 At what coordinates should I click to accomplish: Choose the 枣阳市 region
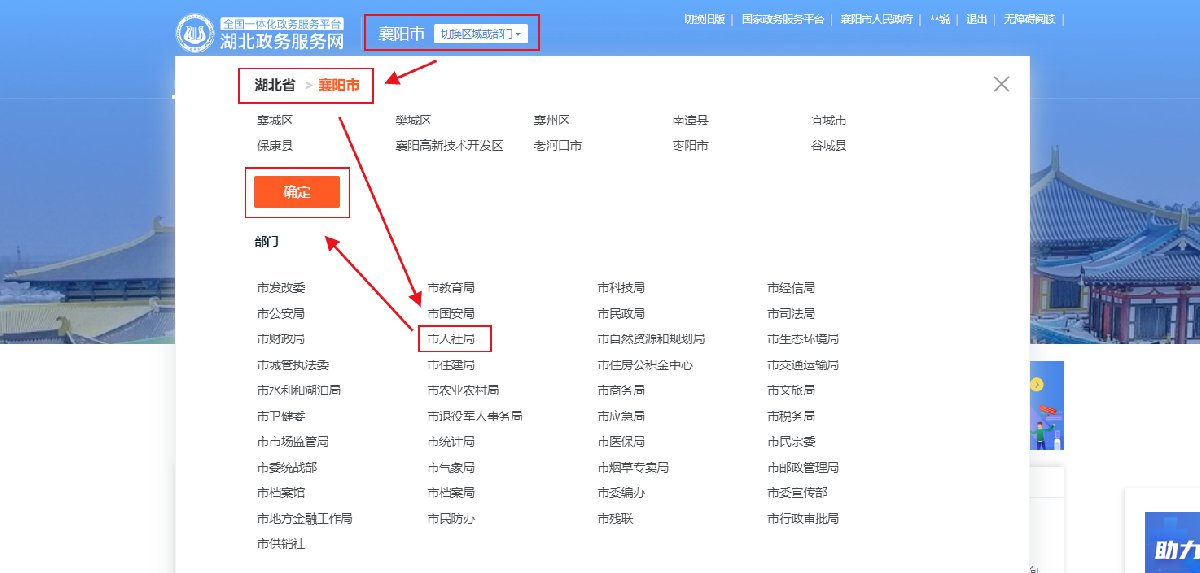click(x=690, y=146)
